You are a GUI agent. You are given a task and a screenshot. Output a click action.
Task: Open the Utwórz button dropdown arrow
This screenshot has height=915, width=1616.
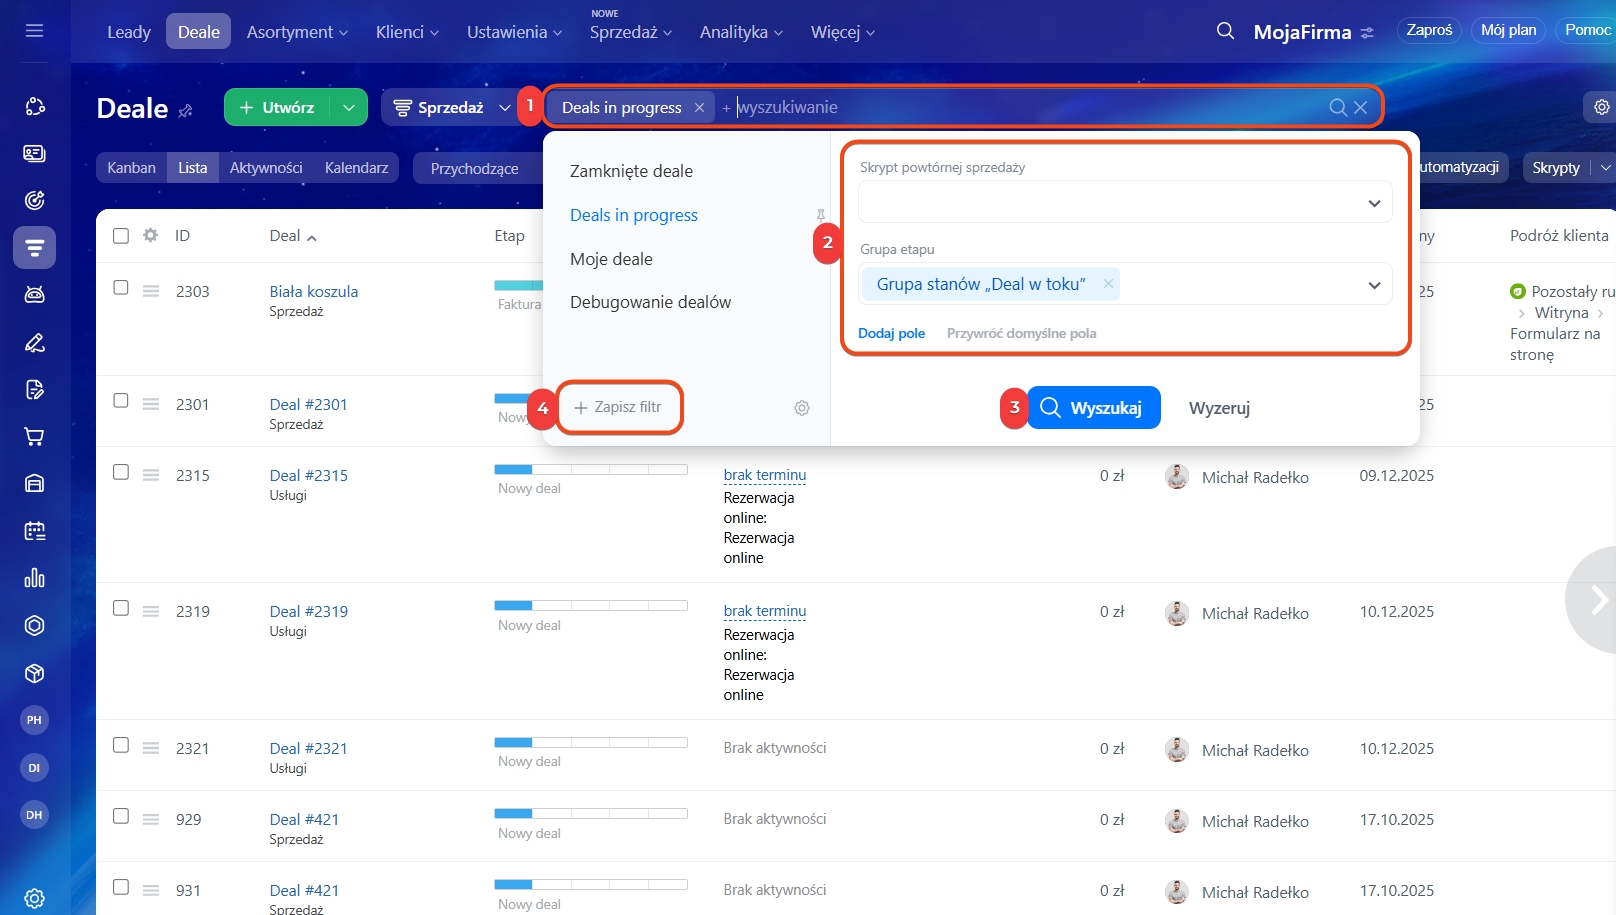click(x=348, y=108)
